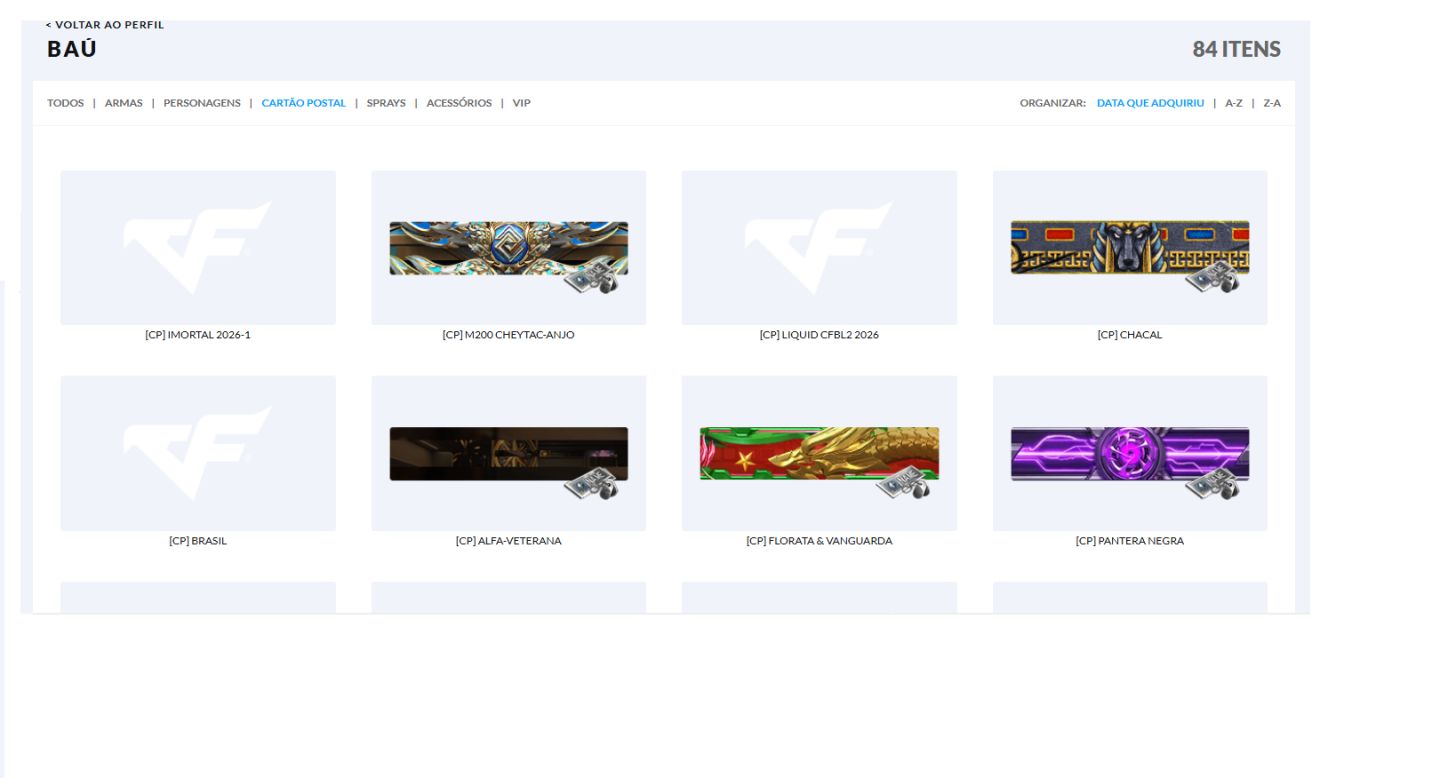1440x778 pixels.
Task: Open the placeholder card for Imortal 2026-1
Action: click(198, 247)
